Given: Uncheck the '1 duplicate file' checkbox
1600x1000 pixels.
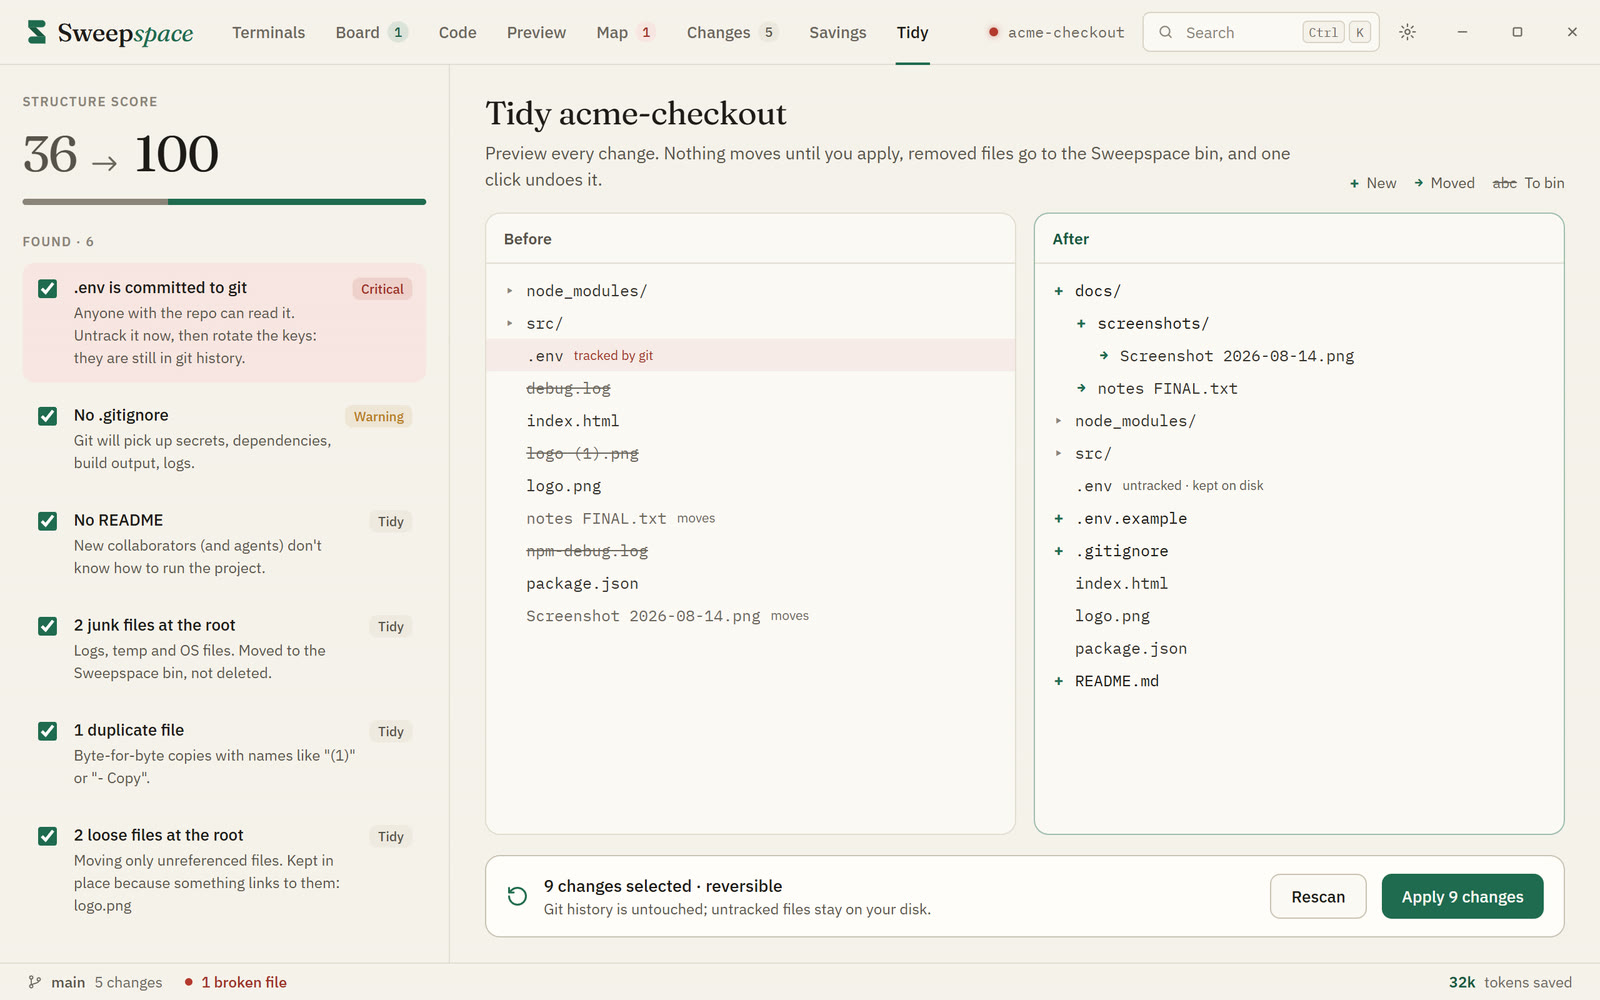Looking at the screenshot, I should (x=47, y=731).
